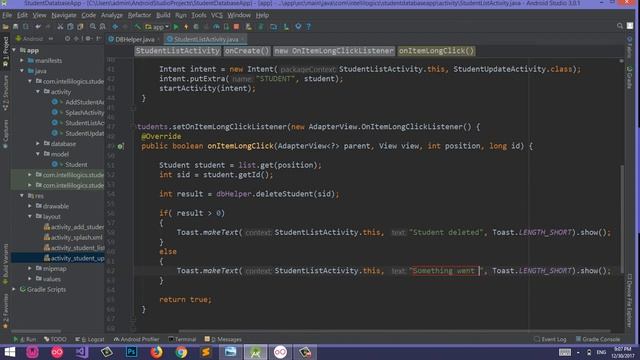This screenshot has width=640, height=360.
Task: Open the Android Profiler tool window
Action: click(x=137, y=339)
